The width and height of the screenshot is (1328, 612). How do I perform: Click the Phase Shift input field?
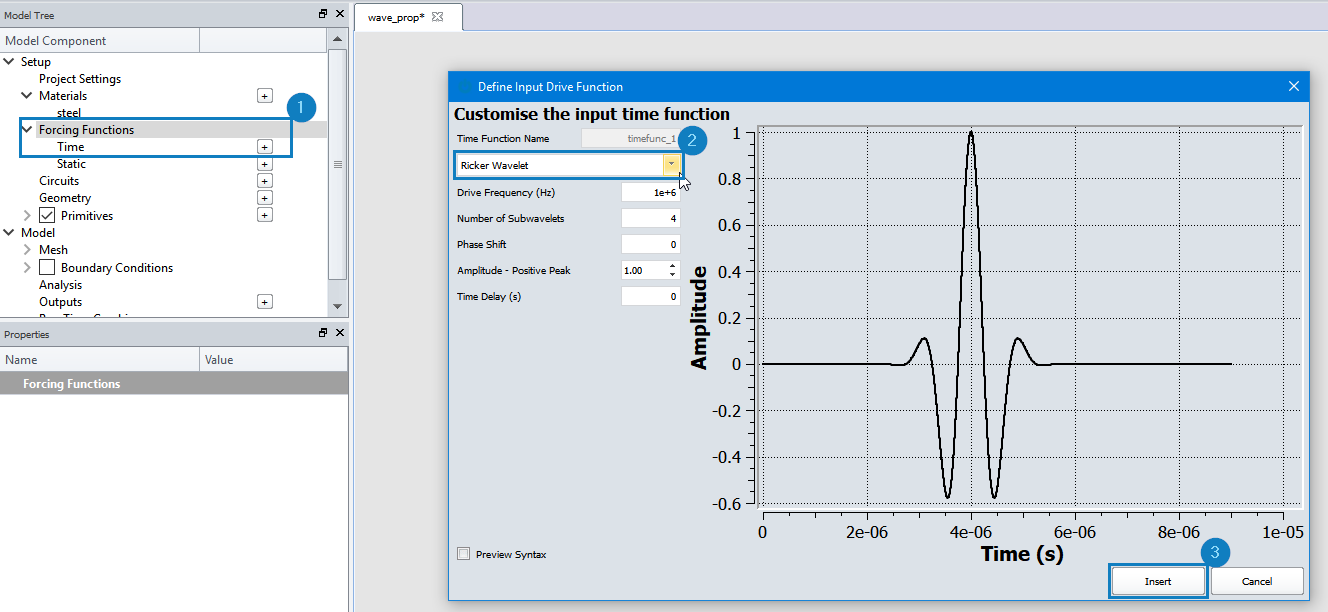[651, 244]
